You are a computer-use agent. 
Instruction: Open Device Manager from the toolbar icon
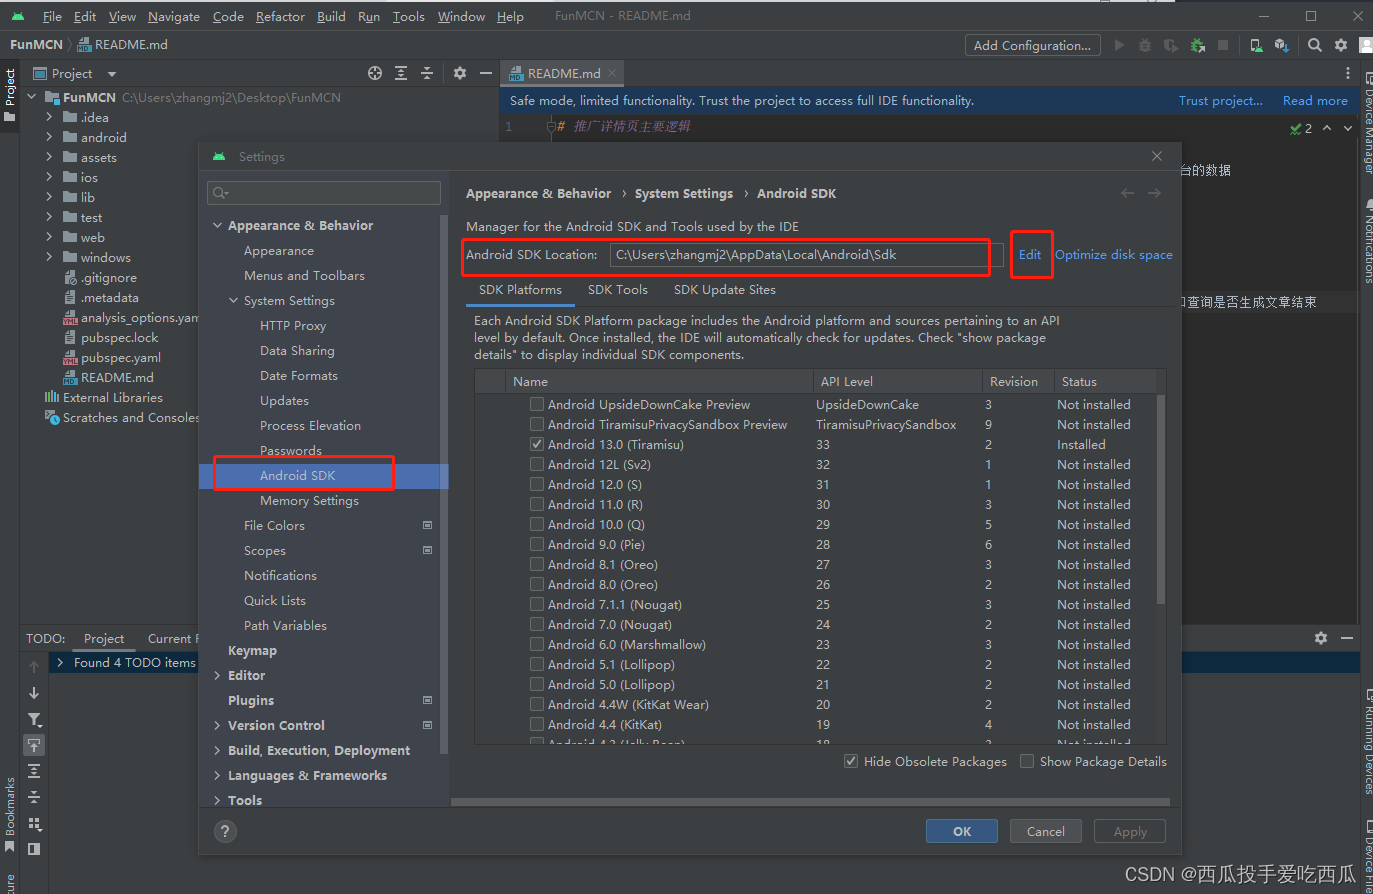pyautogui.click(x=1256, y=45)
